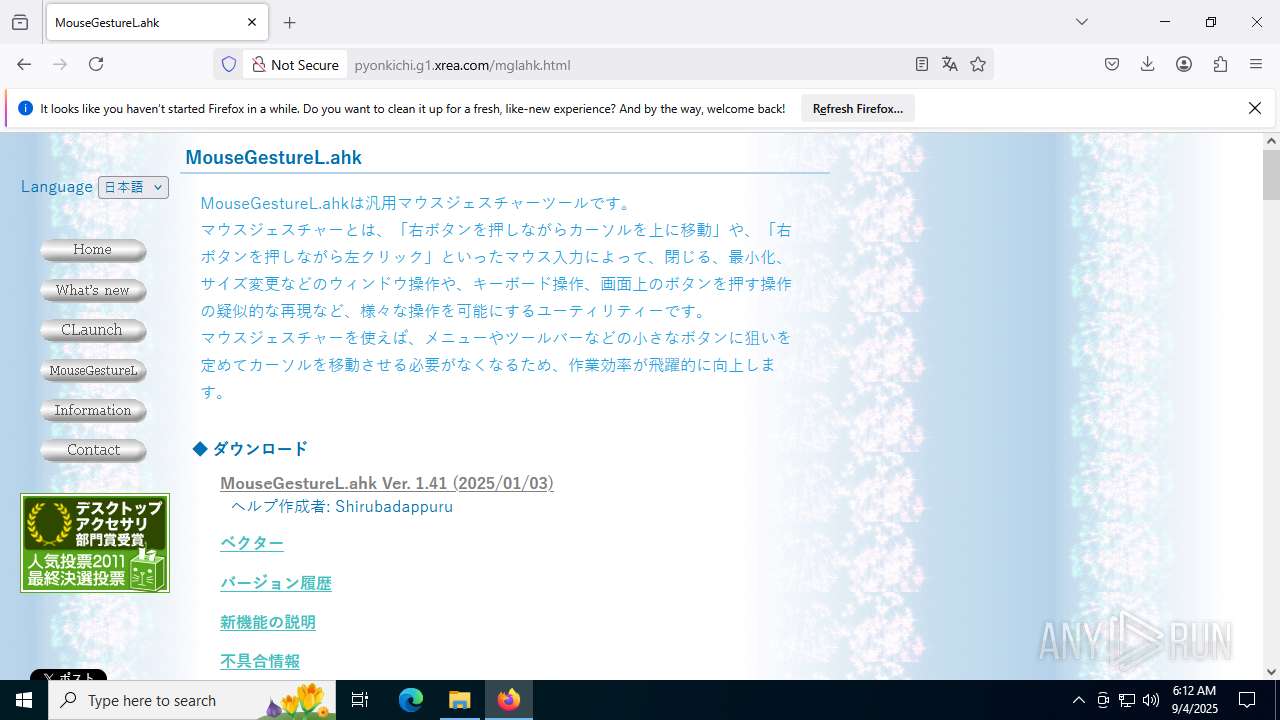Screen dimensions: 1280x720
Task: Open the translate page icon
Action: tap(950, 64)
